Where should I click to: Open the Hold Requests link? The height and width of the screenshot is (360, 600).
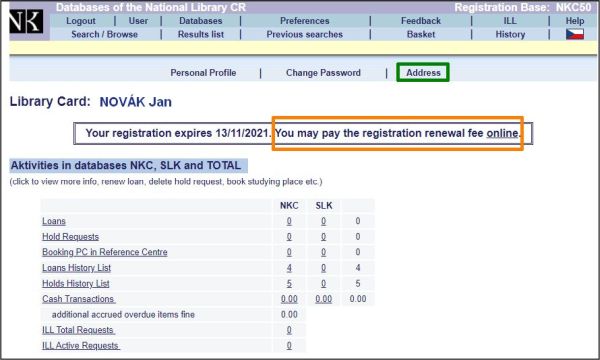click(x=70, y=237)
